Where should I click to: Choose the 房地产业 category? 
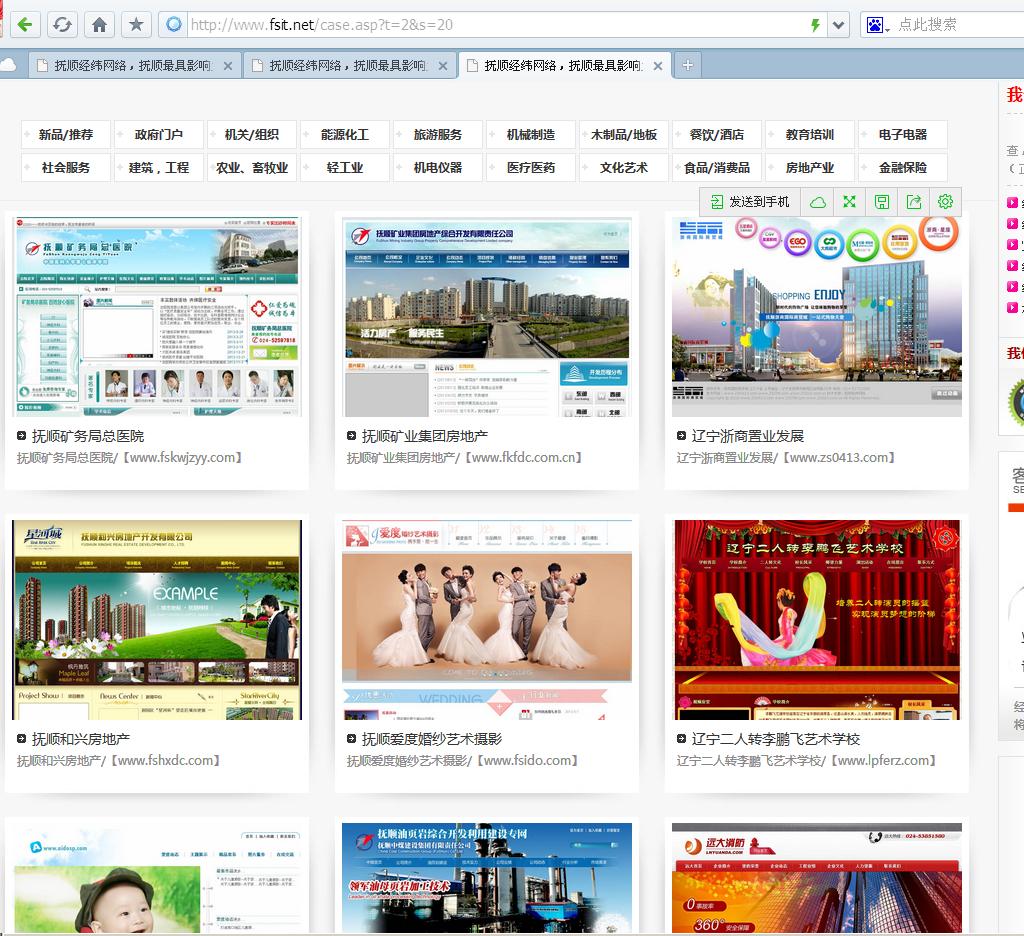pos(810,167)
